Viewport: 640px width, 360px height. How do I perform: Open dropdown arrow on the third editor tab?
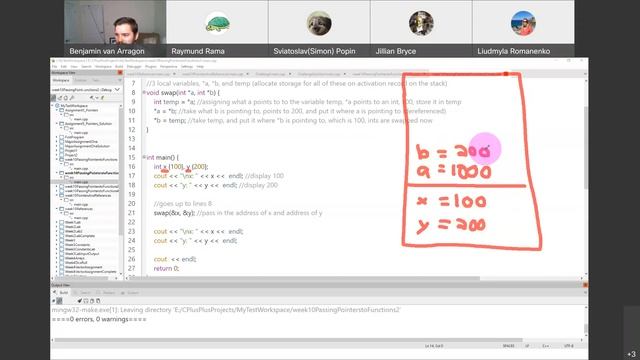pos(290,74)
